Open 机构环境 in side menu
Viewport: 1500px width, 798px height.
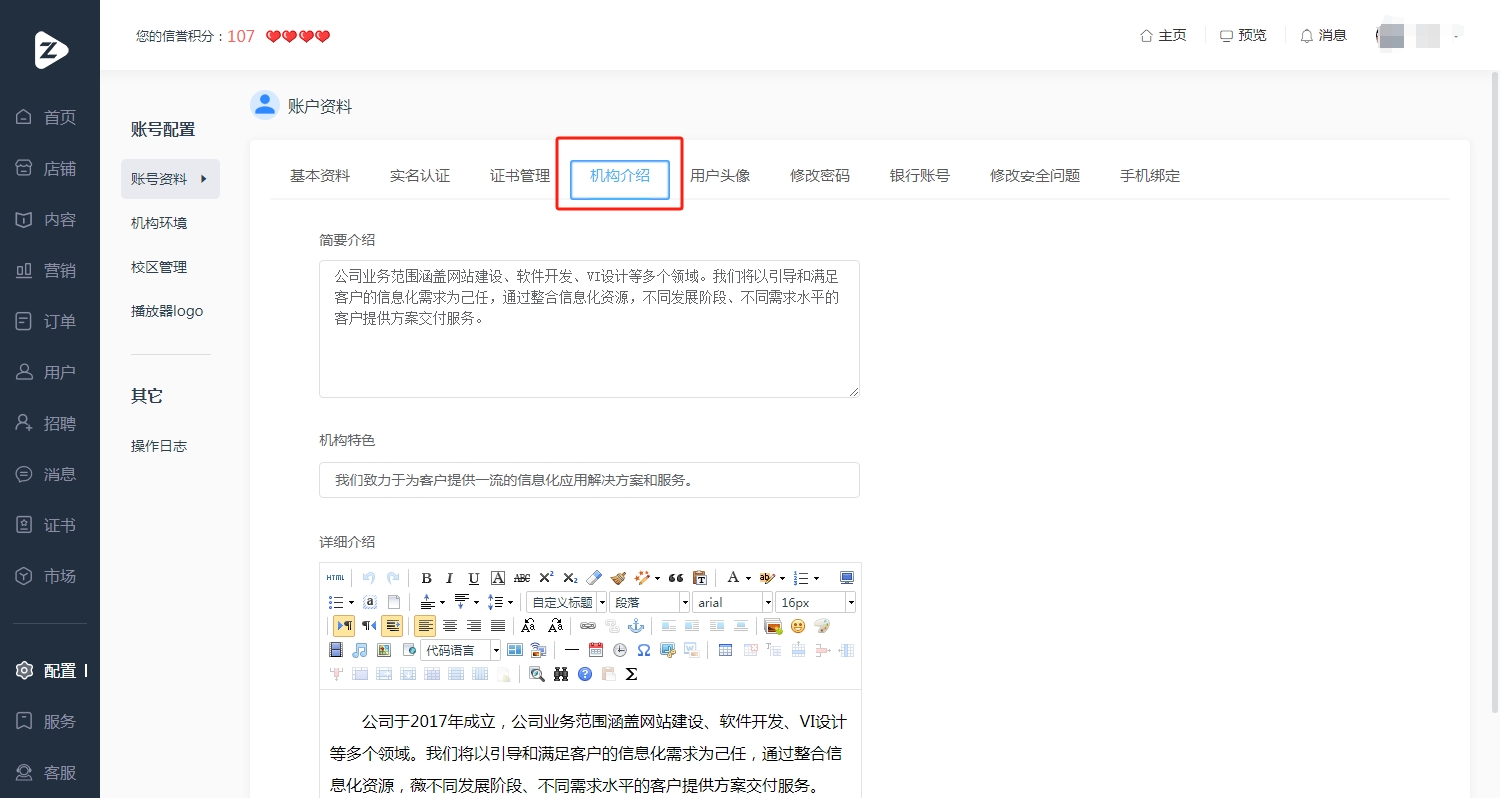pyautogui.click(x=159, y=223)
